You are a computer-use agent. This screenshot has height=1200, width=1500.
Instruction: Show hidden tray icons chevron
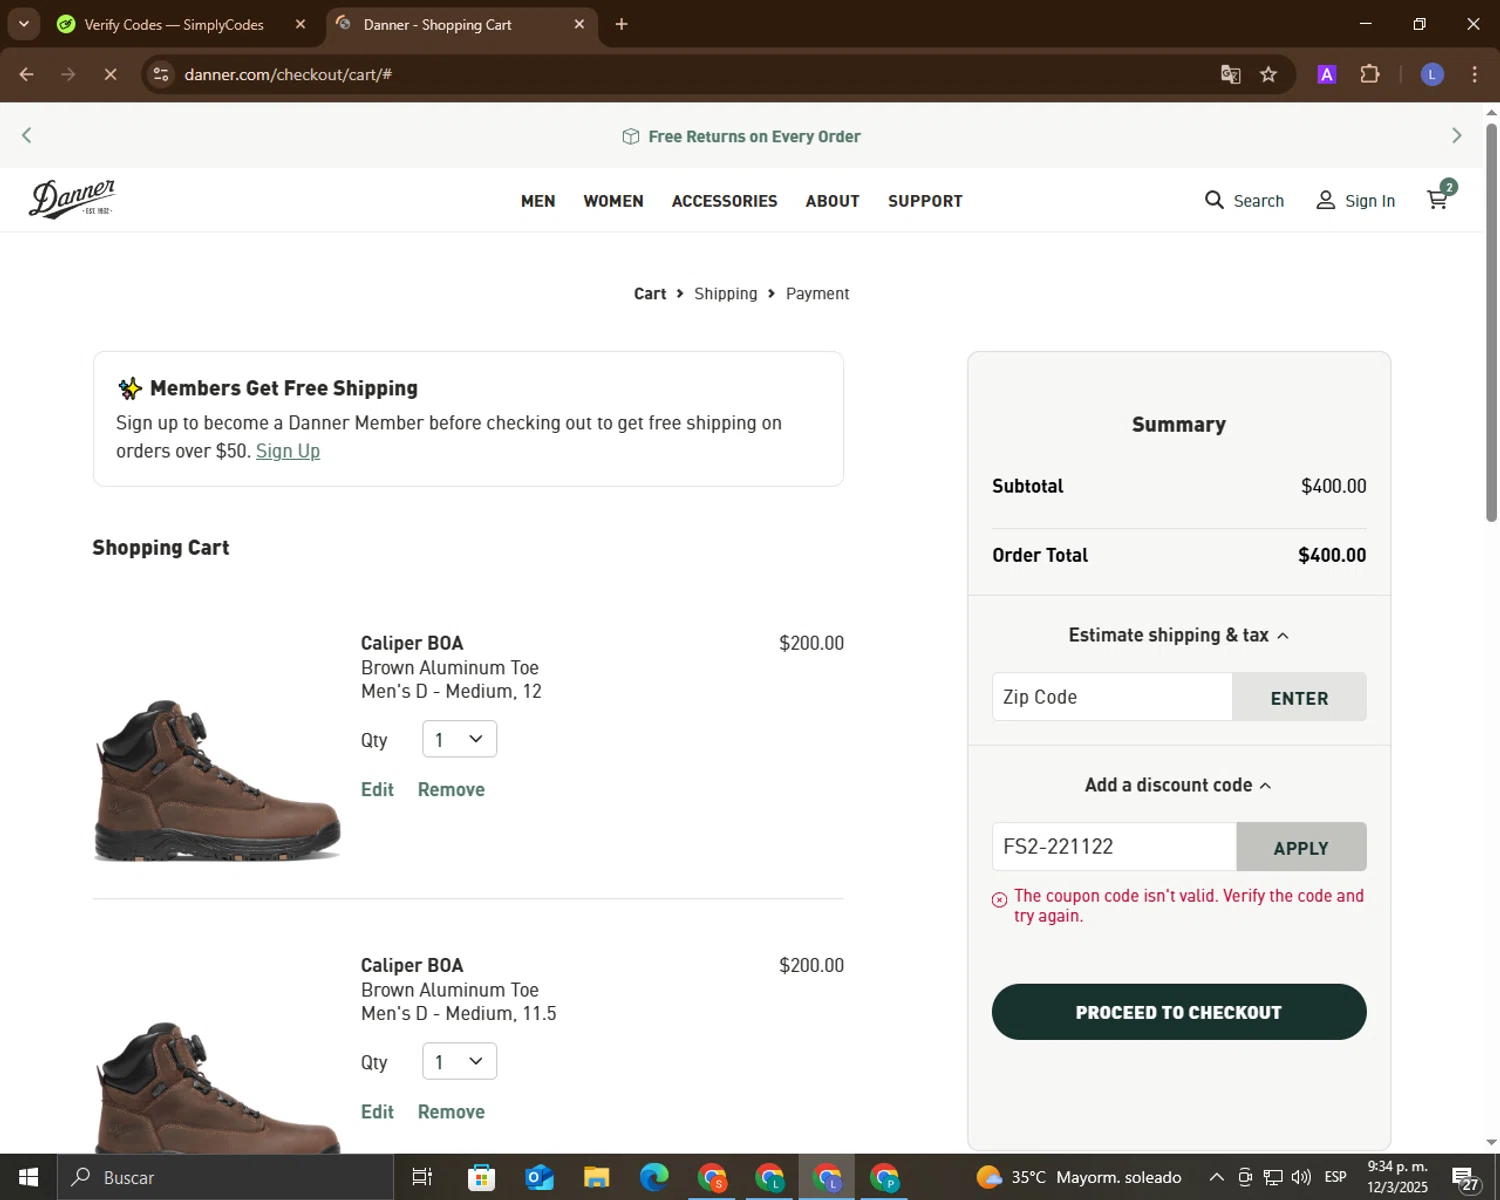point(1216,1177)
